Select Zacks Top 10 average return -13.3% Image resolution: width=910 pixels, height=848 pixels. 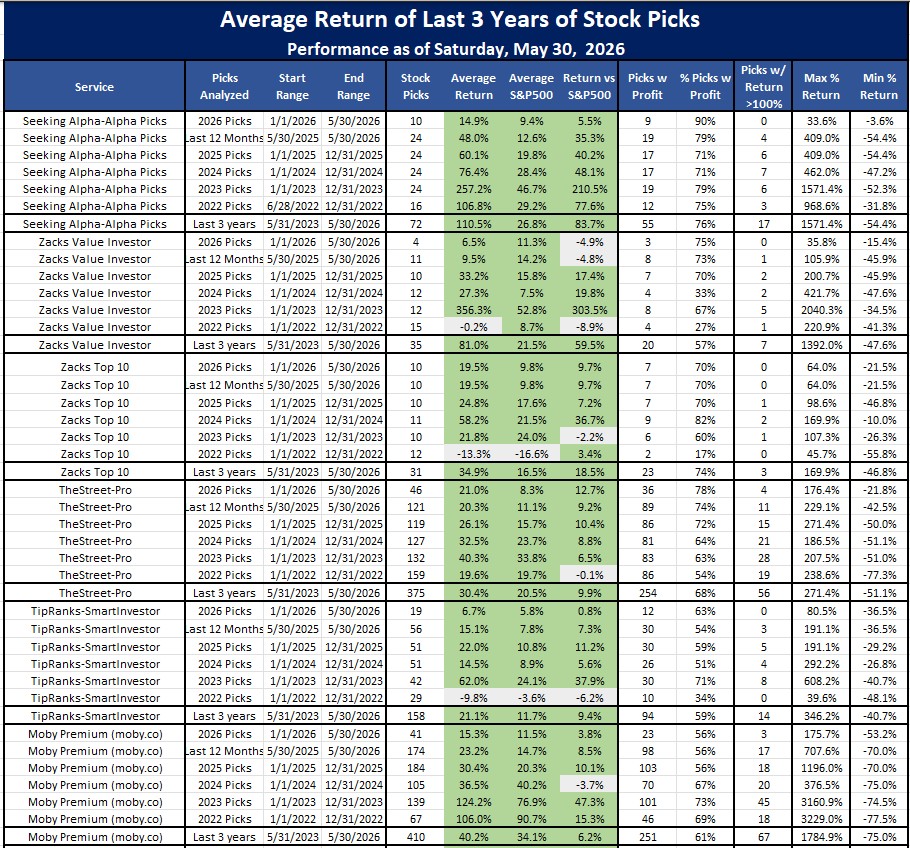click(x=474, y=454)
